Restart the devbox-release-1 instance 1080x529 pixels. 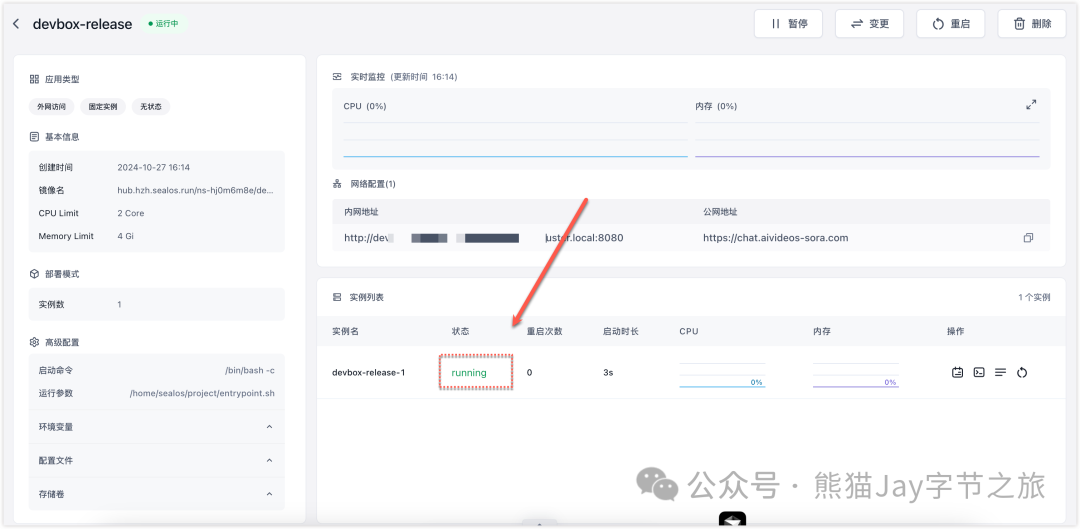(x=1022, y=373)
